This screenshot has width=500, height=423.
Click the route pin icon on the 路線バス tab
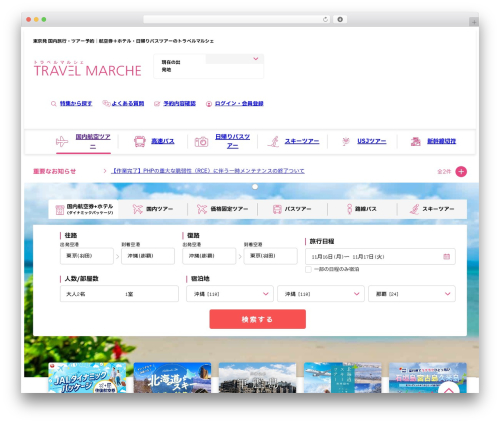pos(349,209)
